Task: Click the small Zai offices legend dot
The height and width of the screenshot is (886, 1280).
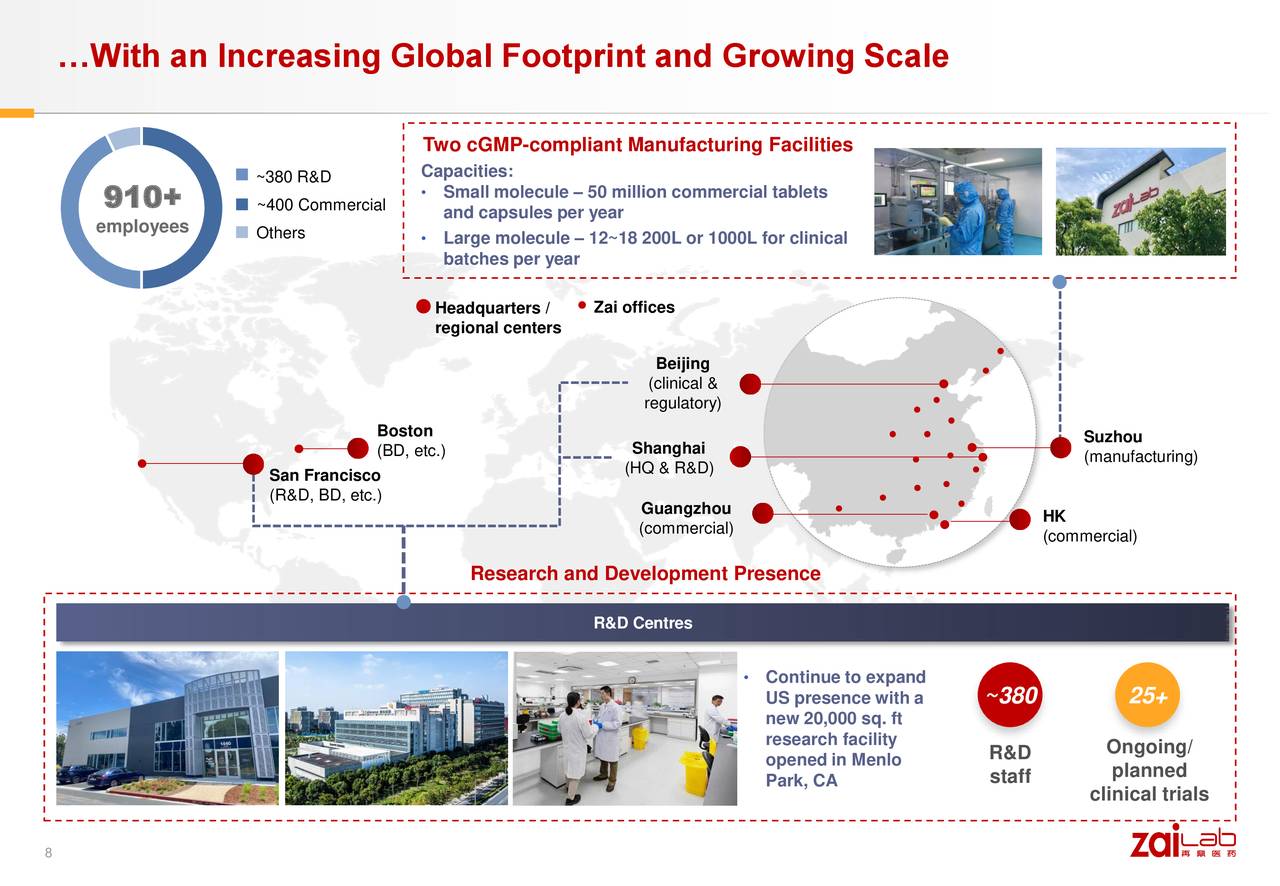Action: (582, 306)
